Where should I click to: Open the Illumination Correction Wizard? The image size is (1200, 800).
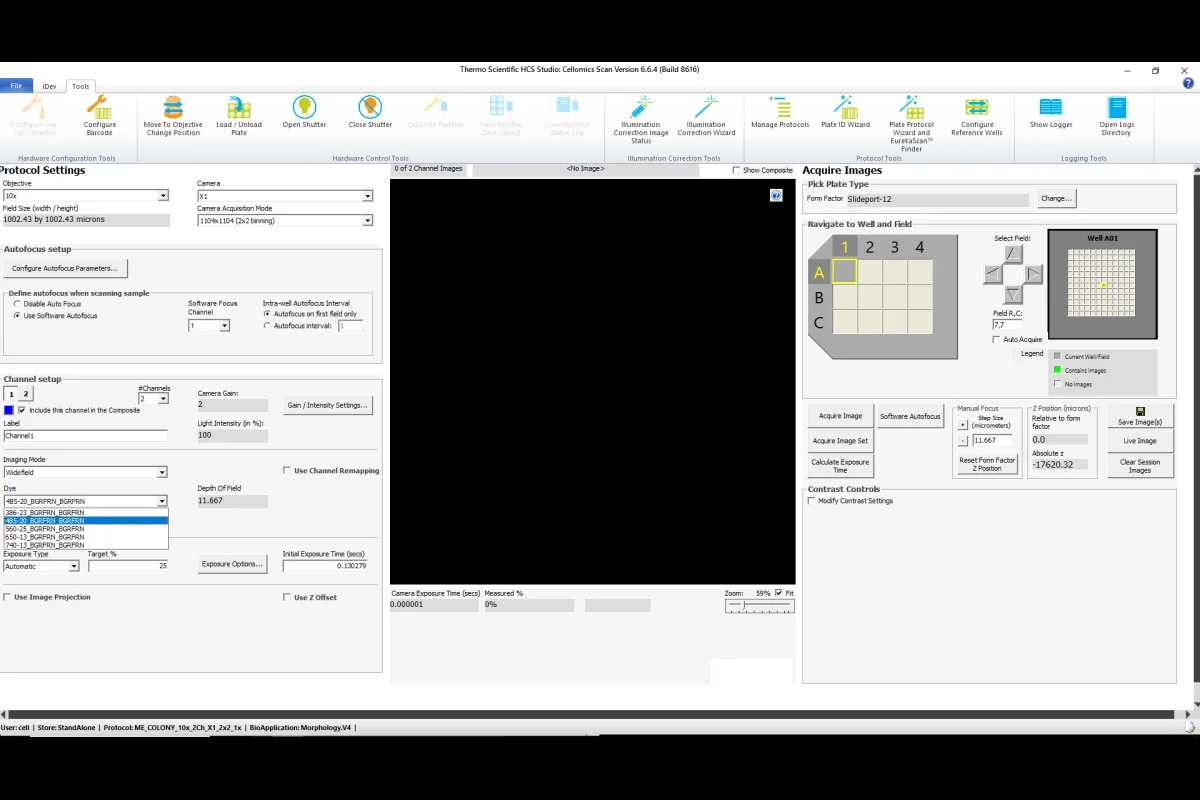[x=706, y=108]
